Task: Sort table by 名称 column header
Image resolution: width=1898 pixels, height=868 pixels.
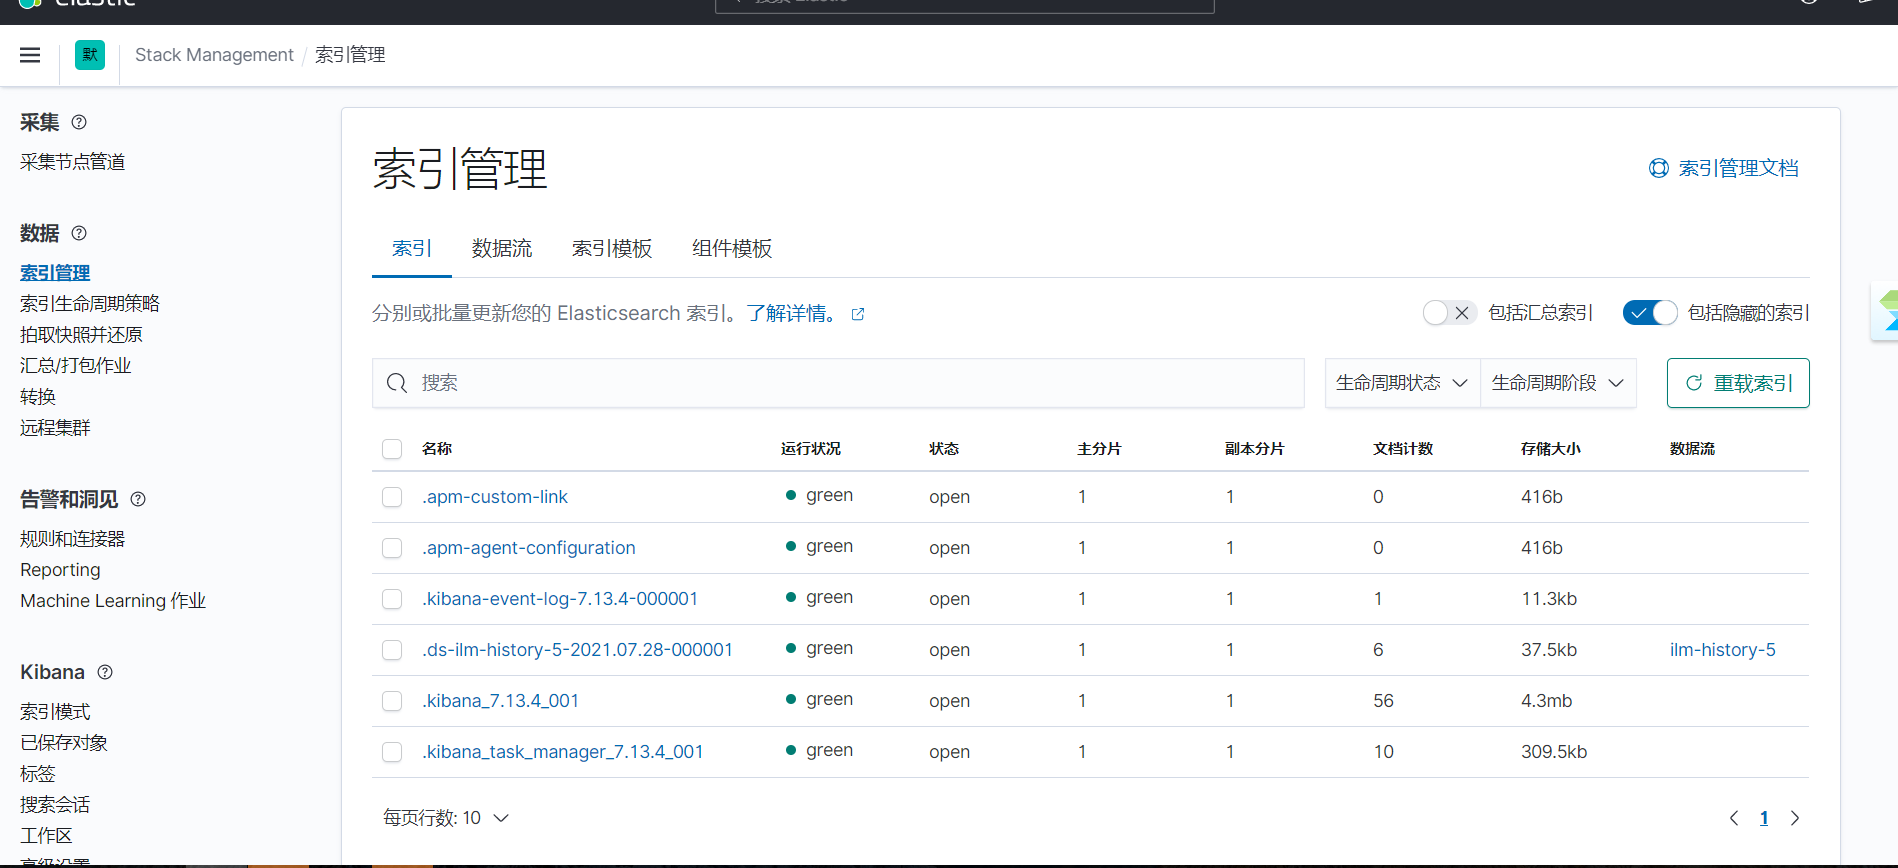Action: (437, 449)
